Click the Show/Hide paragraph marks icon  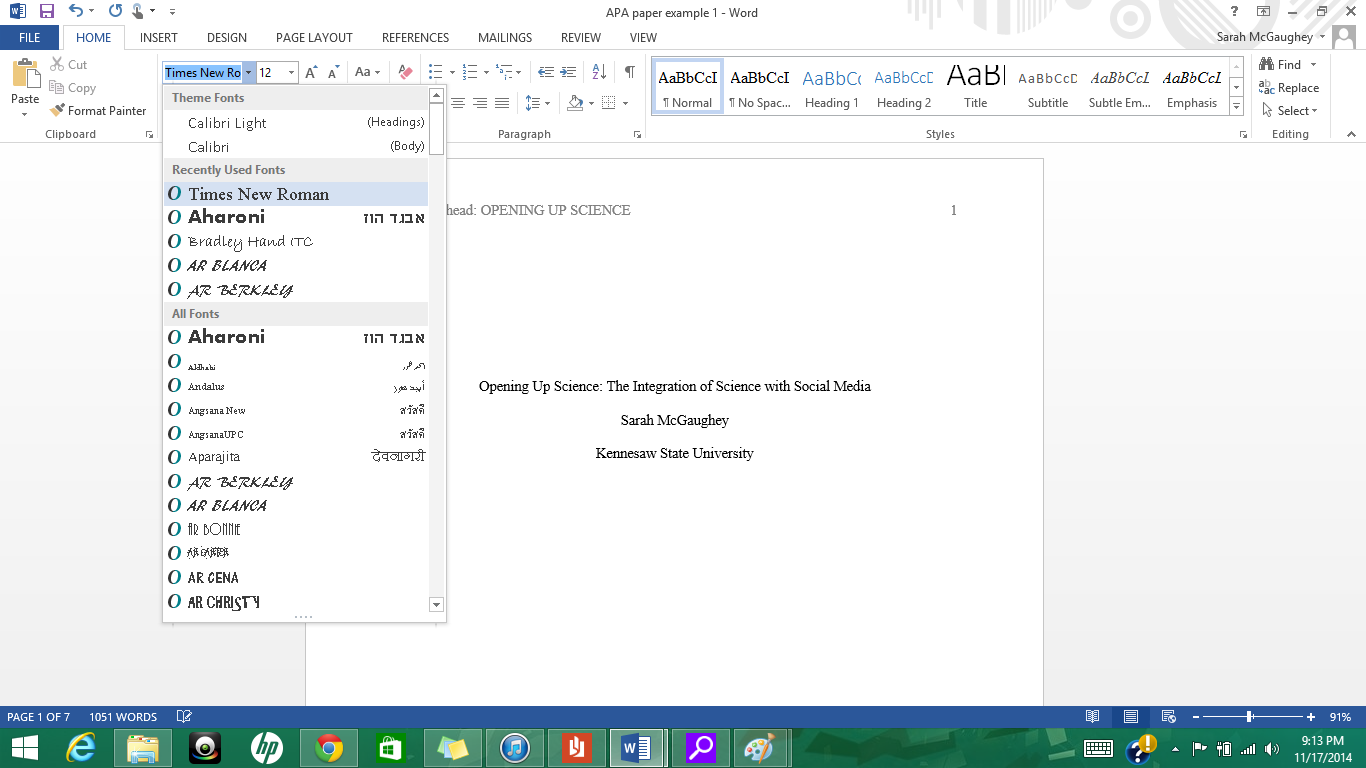[x=628, y=70]
